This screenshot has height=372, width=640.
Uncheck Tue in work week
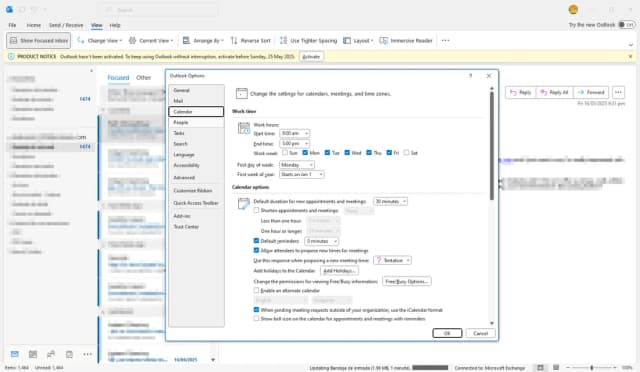(x=327, y=153)
